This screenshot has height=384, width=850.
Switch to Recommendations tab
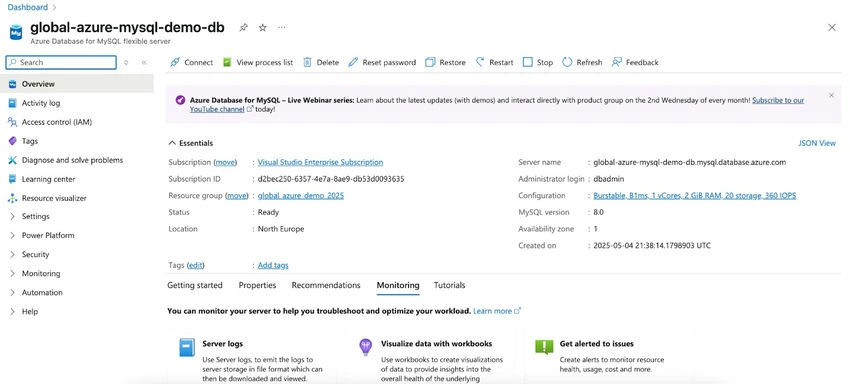coord(326,285)
